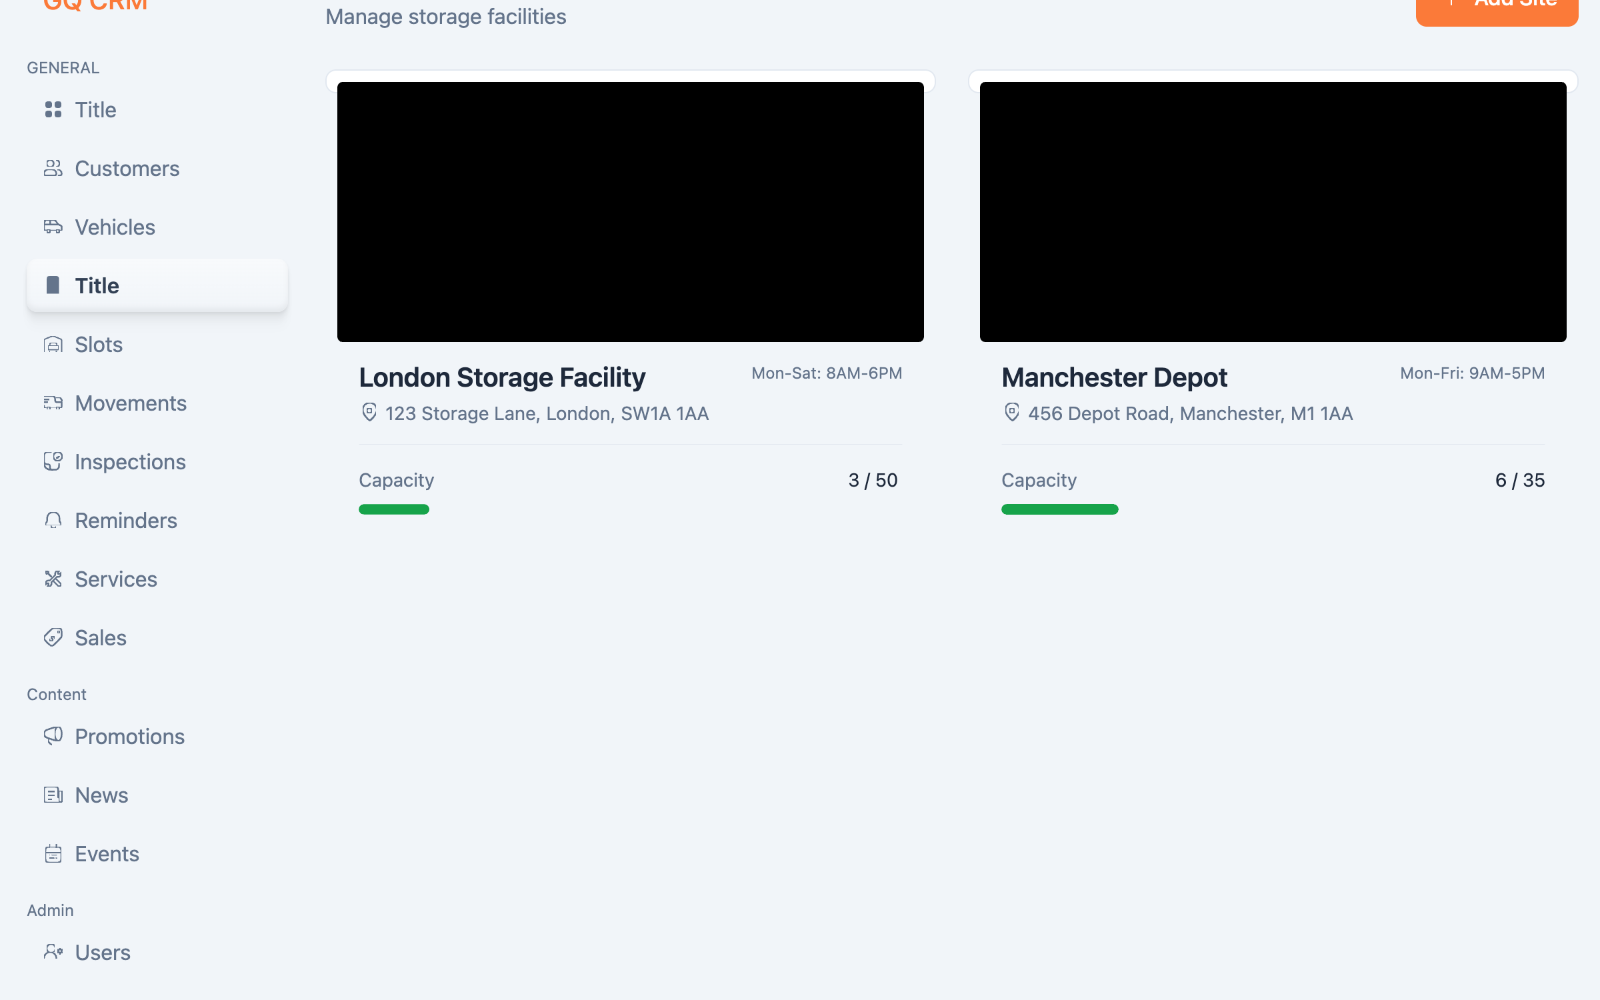Click the London address text '123 Storage Lane'
1600x1000 pixels.
(547, 413)
